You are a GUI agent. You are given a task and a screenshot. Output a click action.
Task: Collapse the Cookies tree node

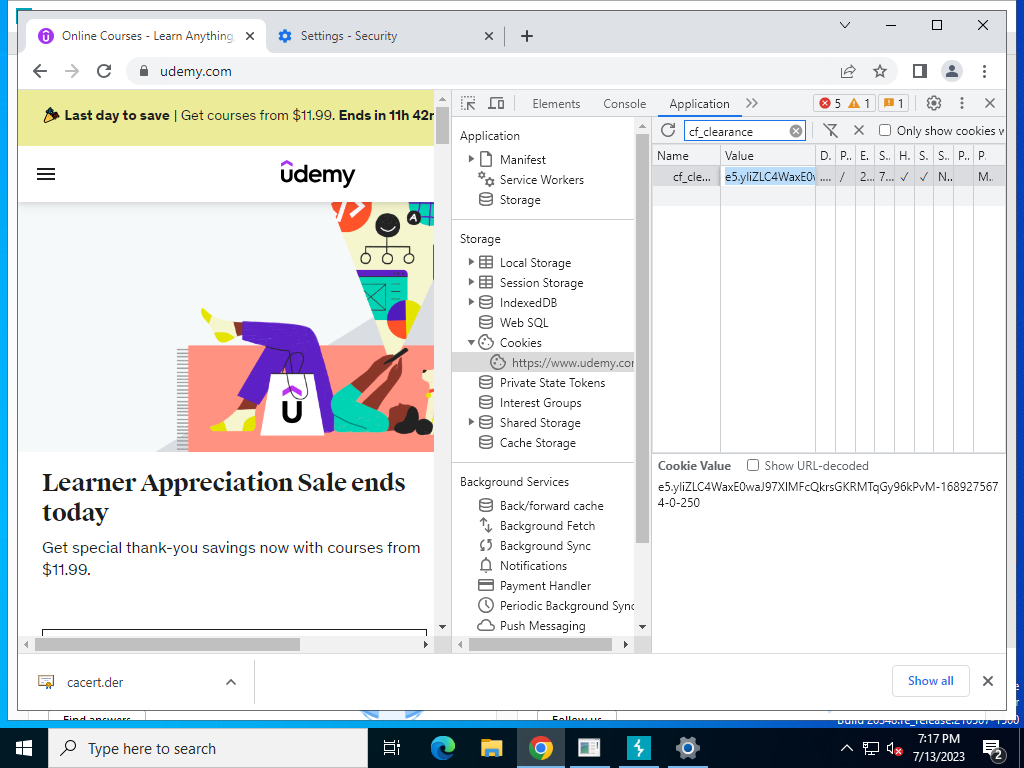pos(471,342)
